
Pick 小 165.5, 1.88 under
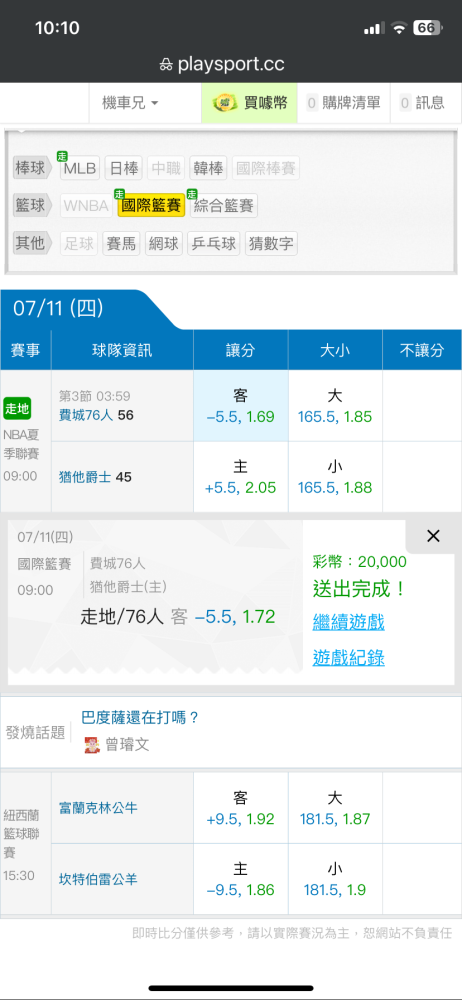335,477
